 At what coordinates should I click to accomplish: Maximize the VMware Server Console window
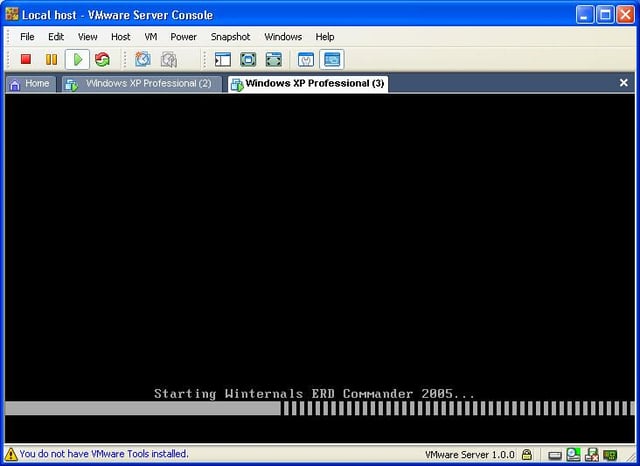[605, 15]
